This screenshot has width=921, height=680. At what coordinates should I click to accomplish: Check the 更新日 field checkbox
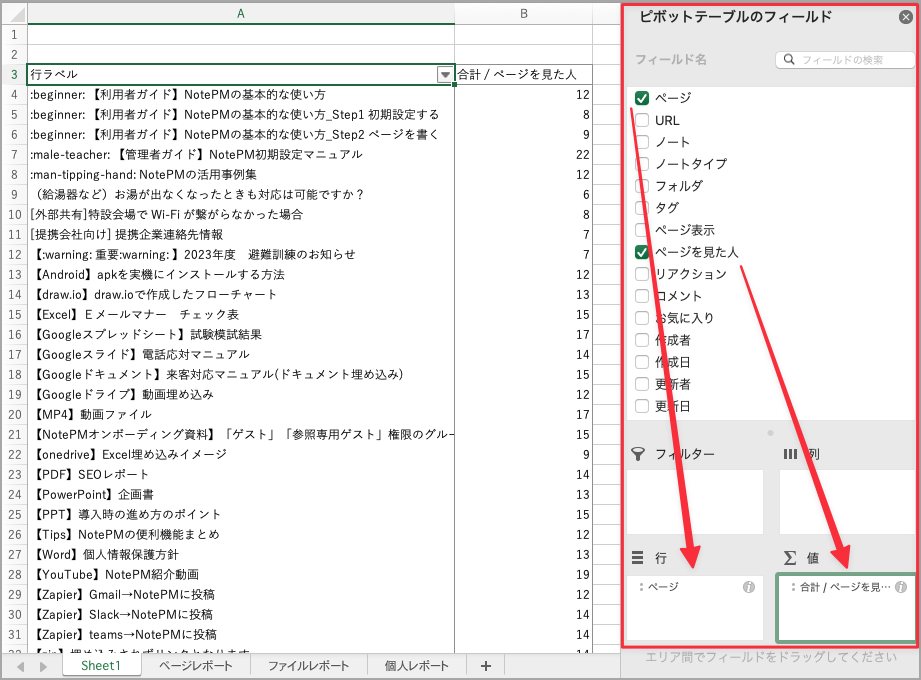click(642, 406)
